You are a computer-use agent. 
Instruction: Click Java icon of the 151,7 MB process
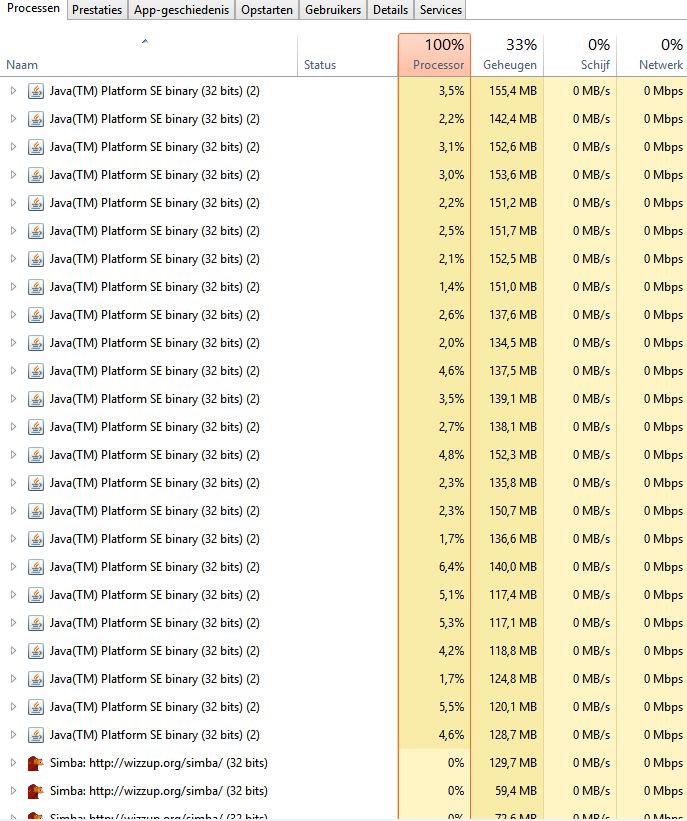coord(36,231)
